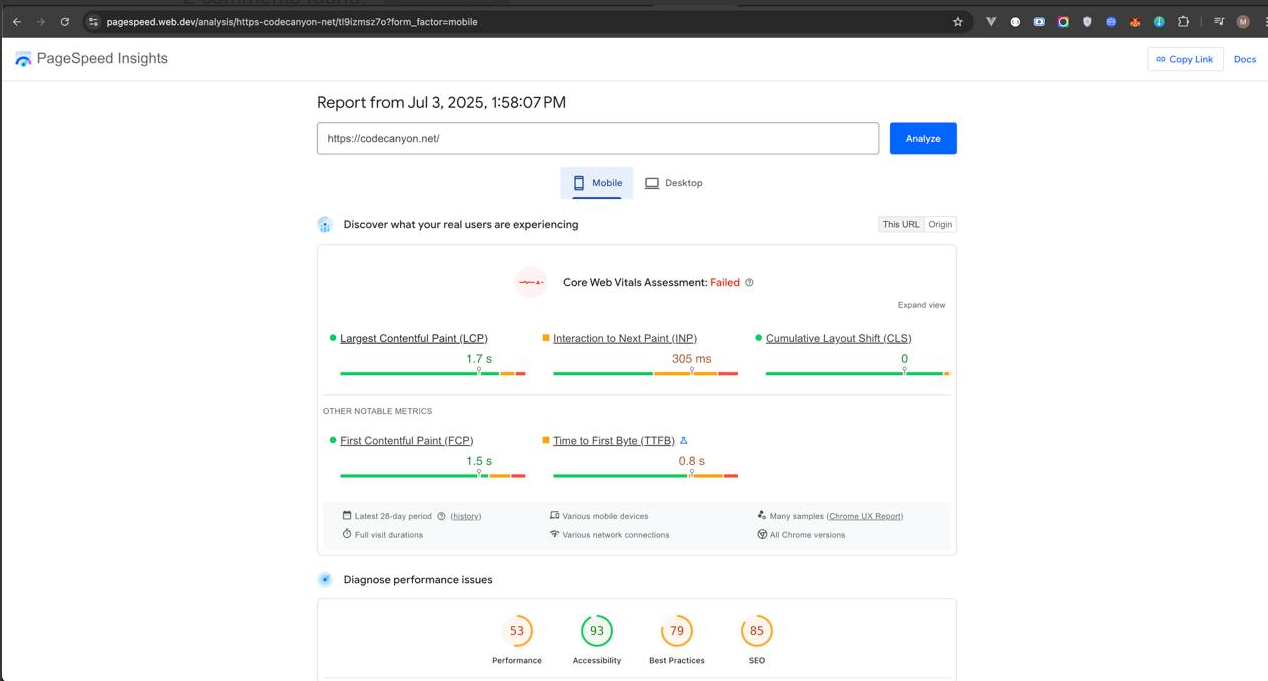This screenshot has width=1268, height=681.
Task: Click the Various network connections text
Action: [x=616, y=535]
